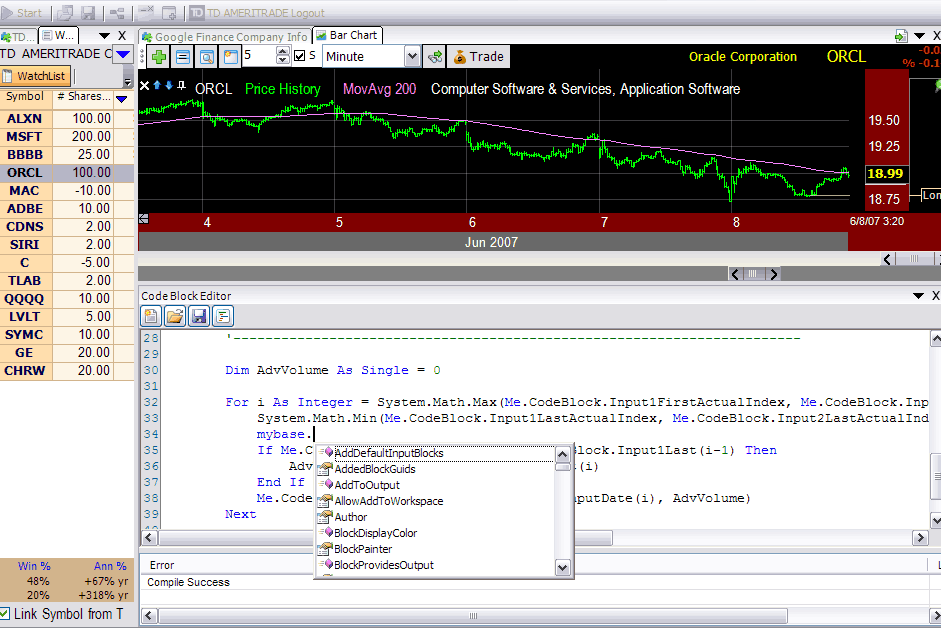Click the toolbar overflow arrow beside WatchList
The height and width of the screenshot is (628, 941).
point(127,81)
